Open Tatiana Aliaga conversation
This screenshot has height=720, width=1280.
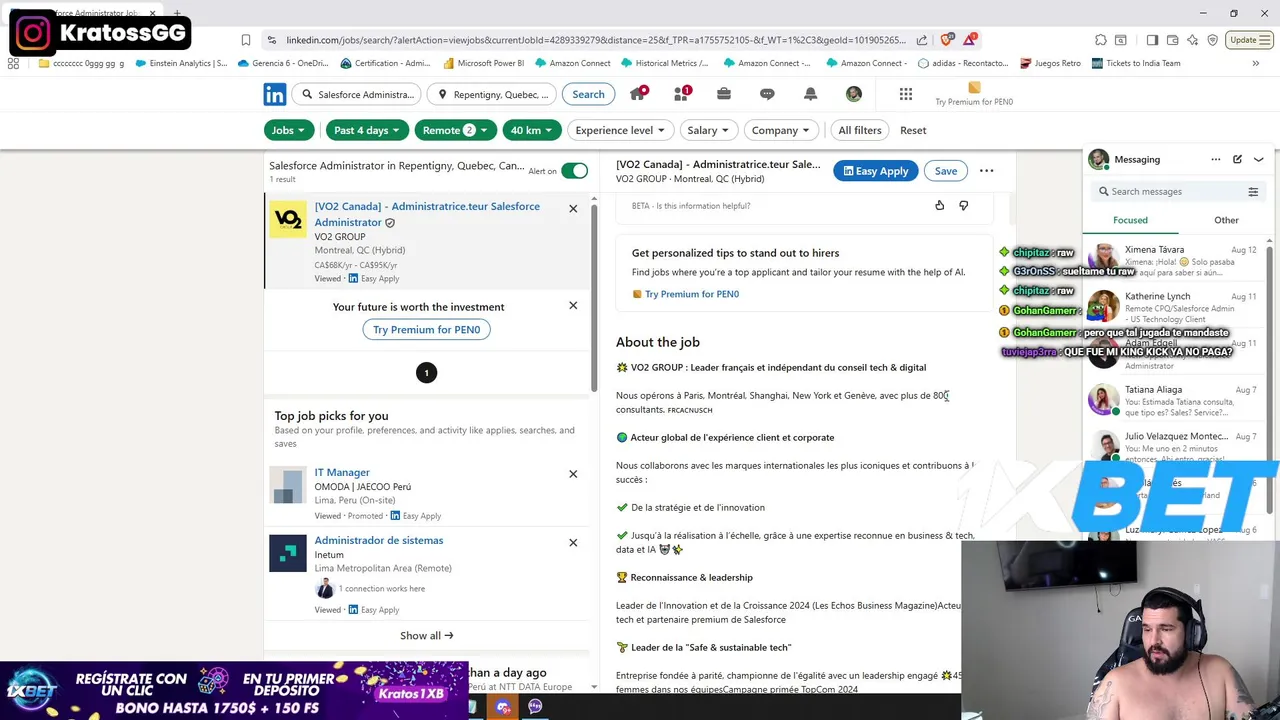(1177, 400)
